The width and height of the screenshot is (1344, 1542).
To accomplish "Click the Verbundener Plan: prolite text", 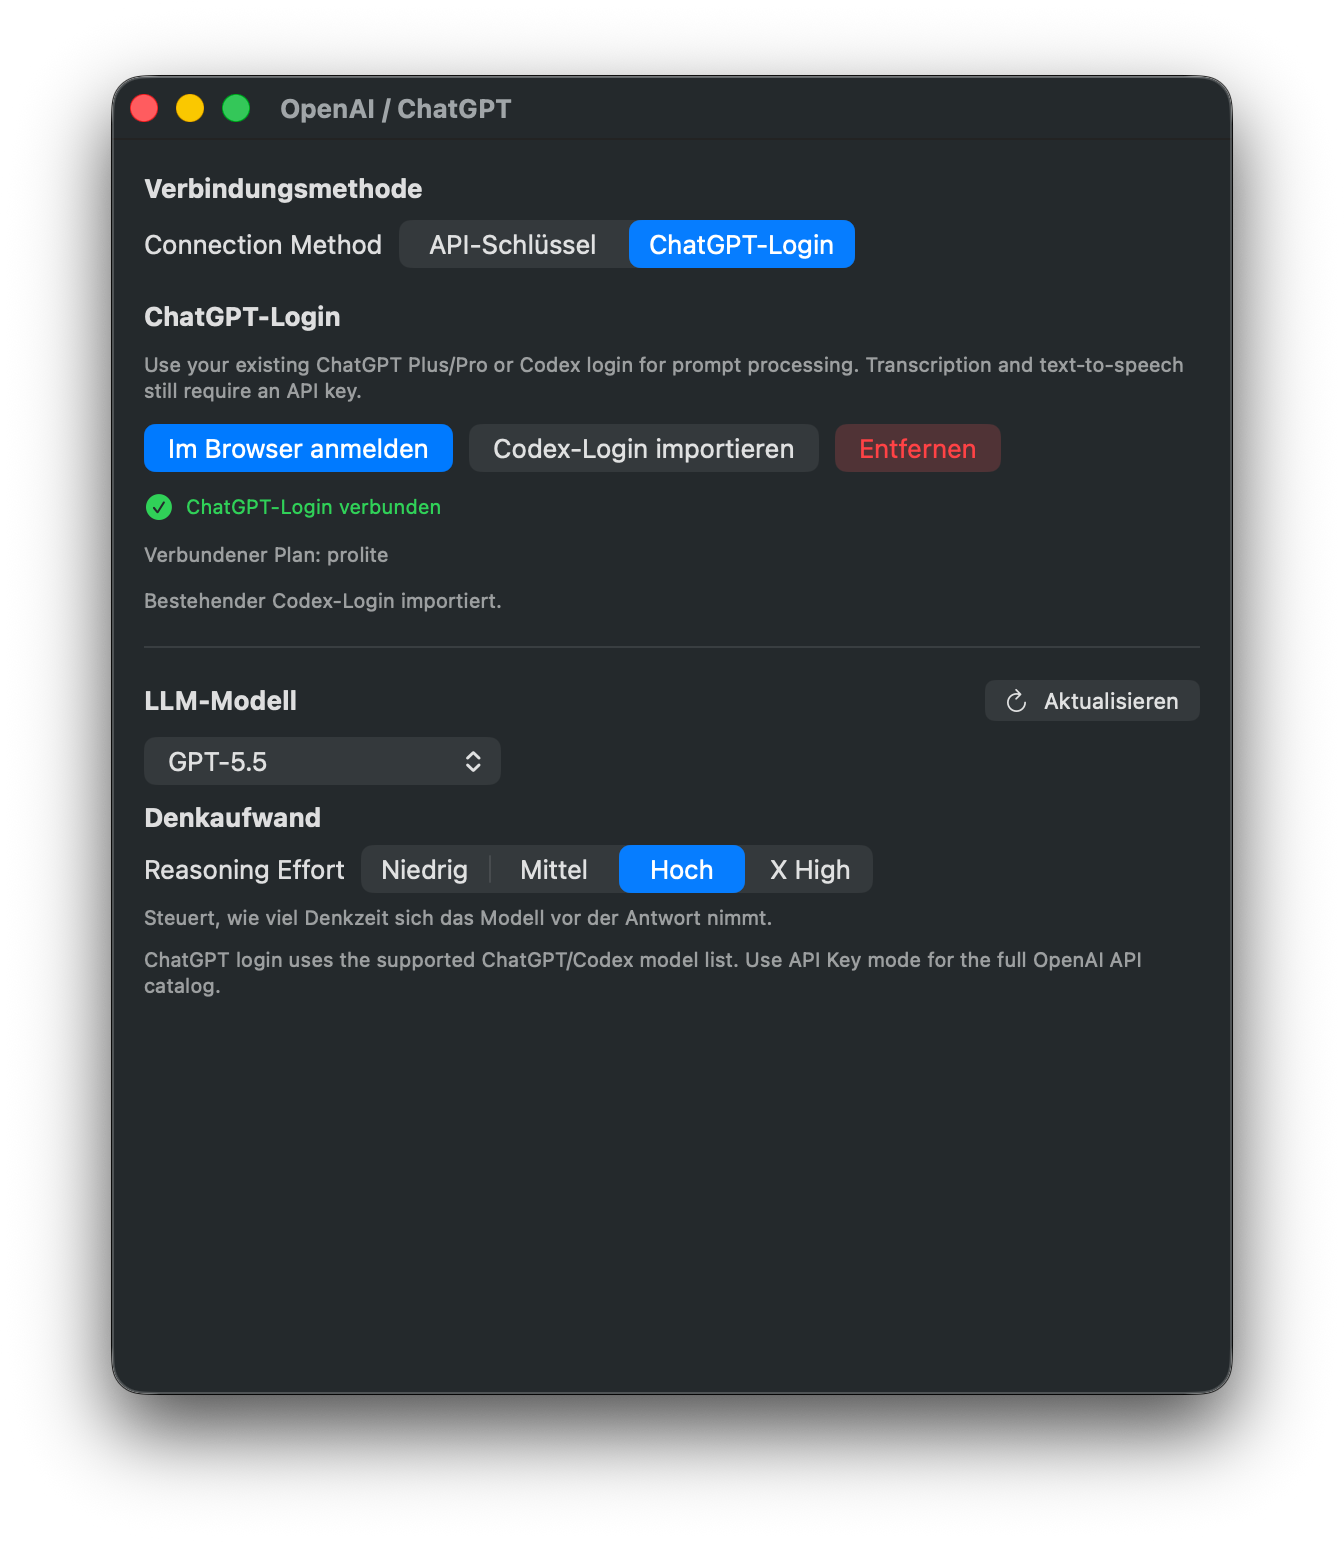I will tap(266, 555).
